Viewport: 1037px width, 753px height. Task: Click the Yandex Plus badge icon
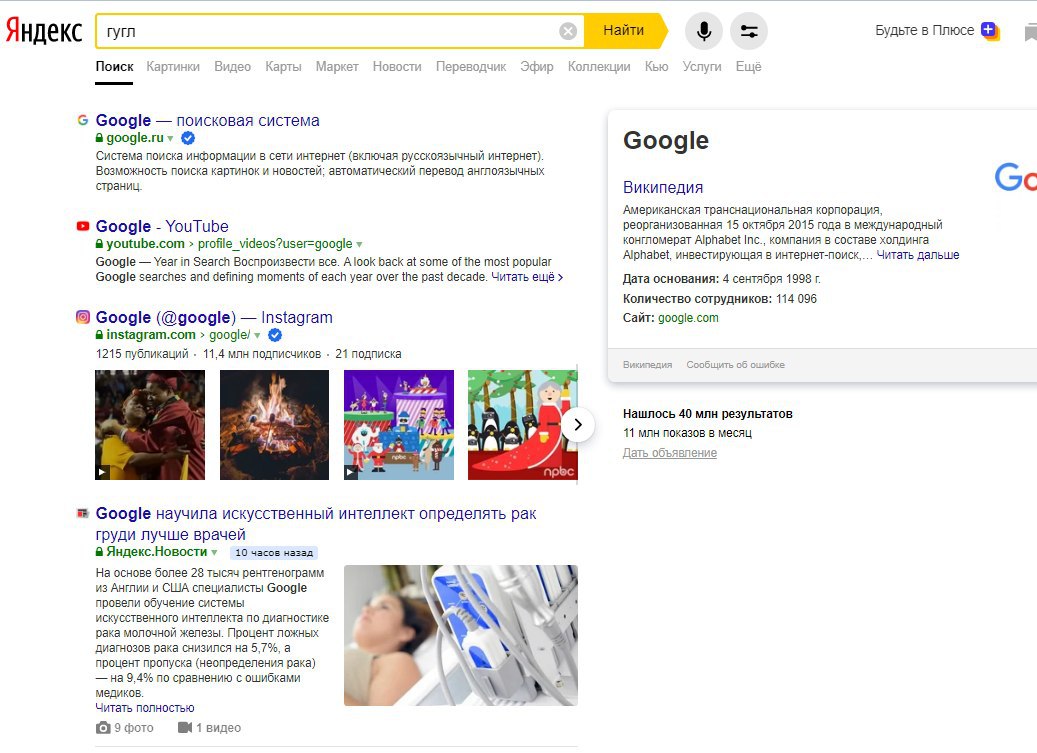coord(990,30)
